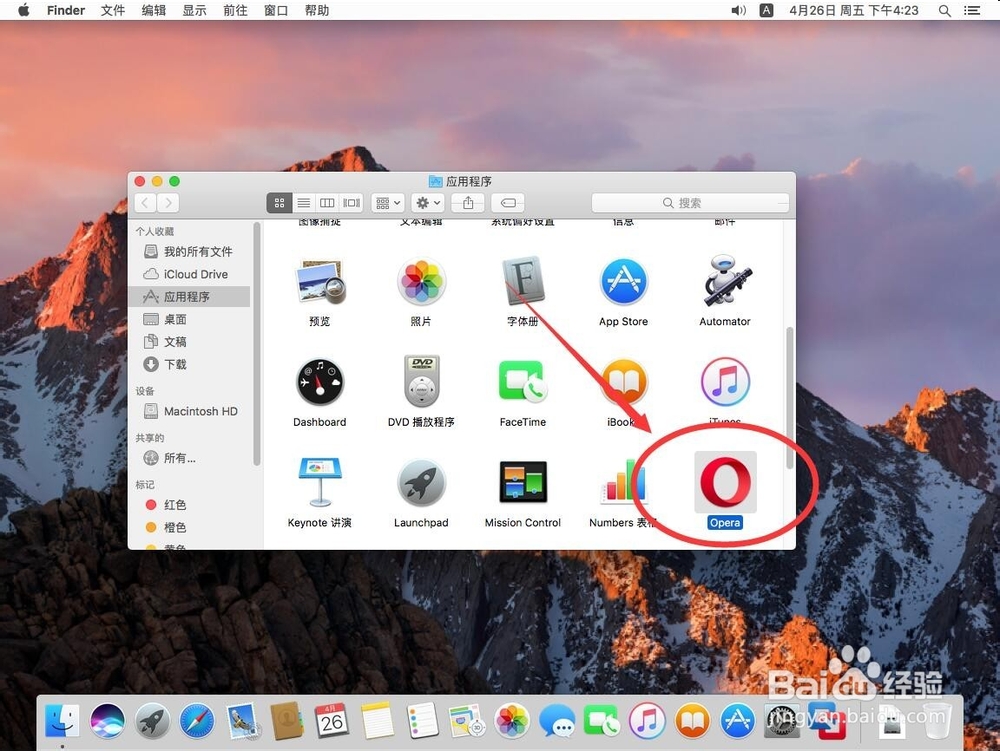Open the 编辑 (Edit) menu

click(154, 10)
